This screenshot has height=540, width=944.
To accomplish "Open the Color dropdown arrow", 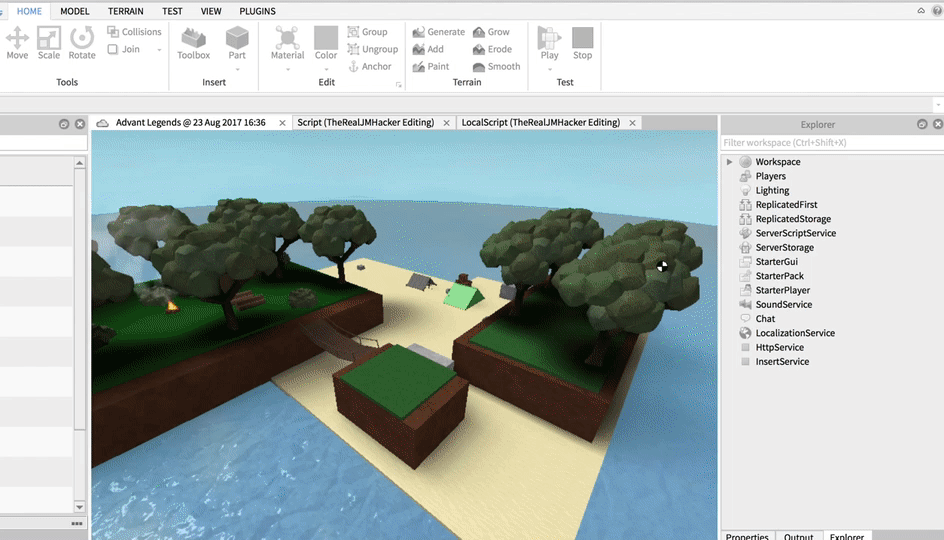I will 326,69.
